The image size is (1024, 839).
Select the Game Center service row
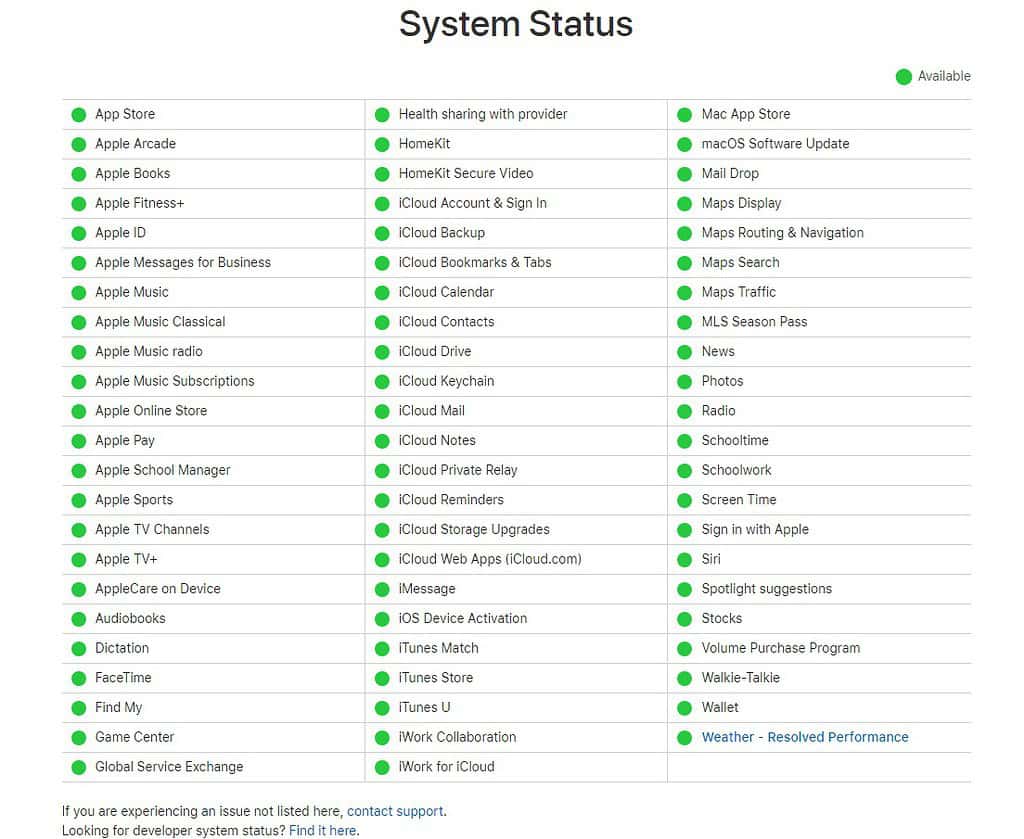pos(134,737)
